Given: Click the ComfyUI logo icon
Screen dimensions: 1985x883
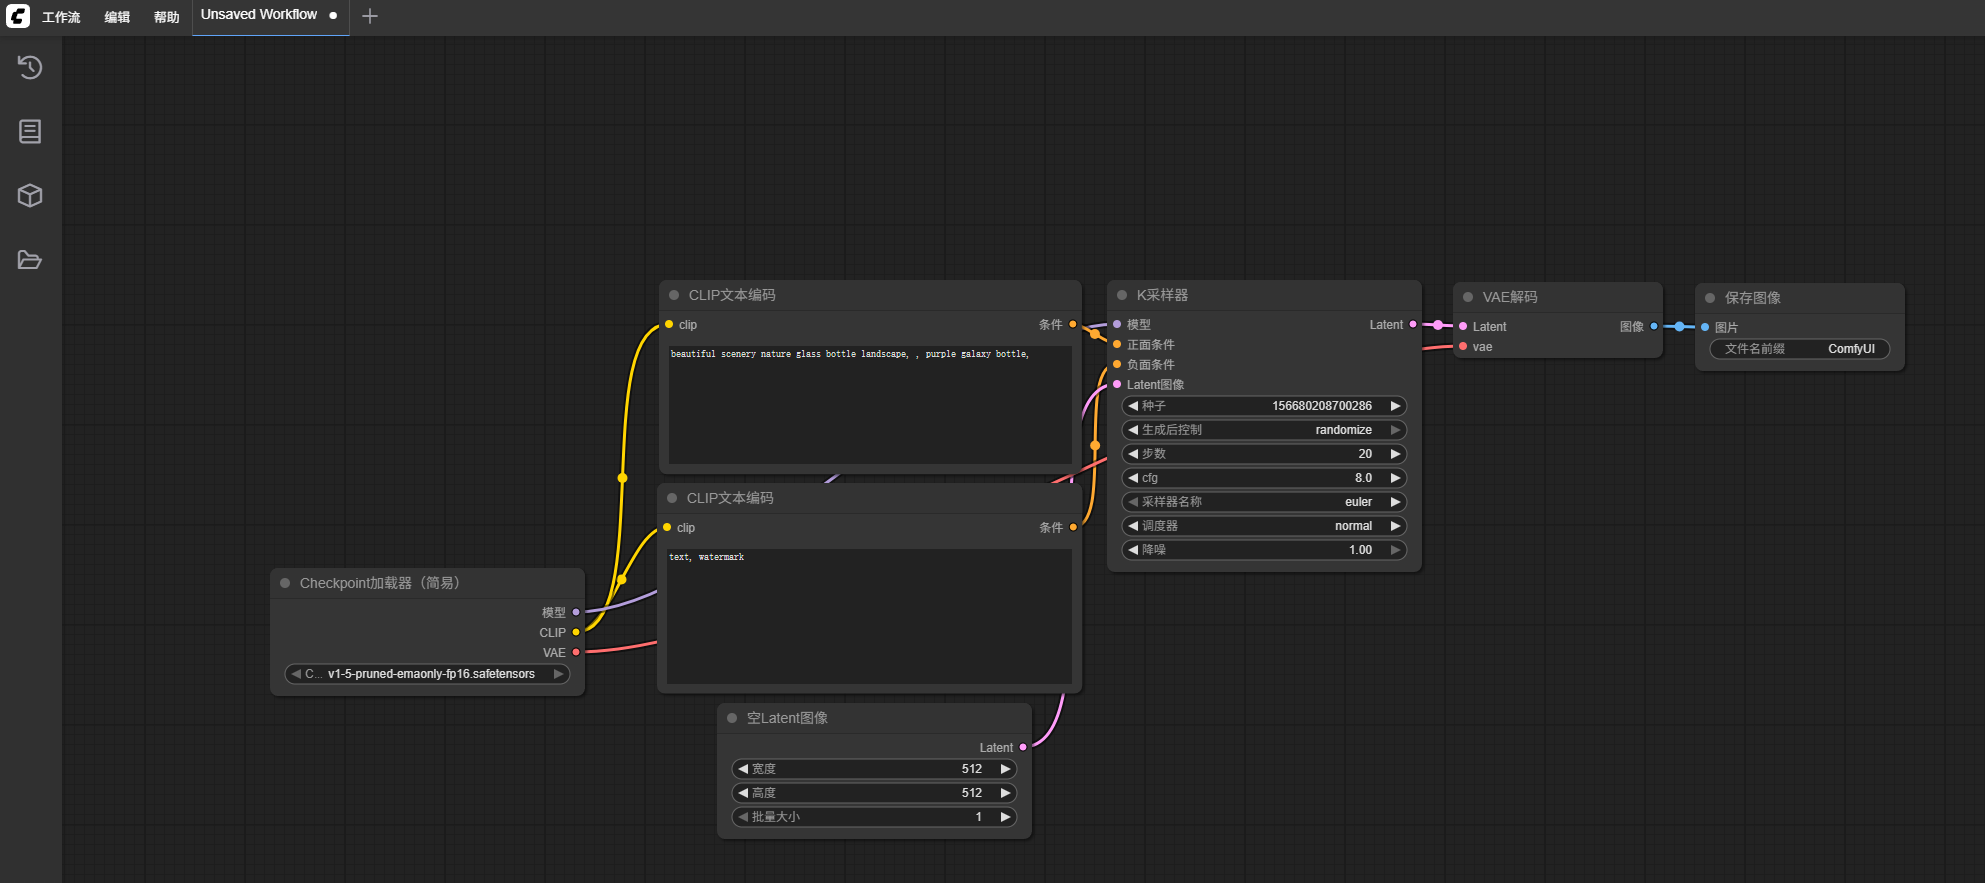Looking at the screenshot, I should 18,16.
